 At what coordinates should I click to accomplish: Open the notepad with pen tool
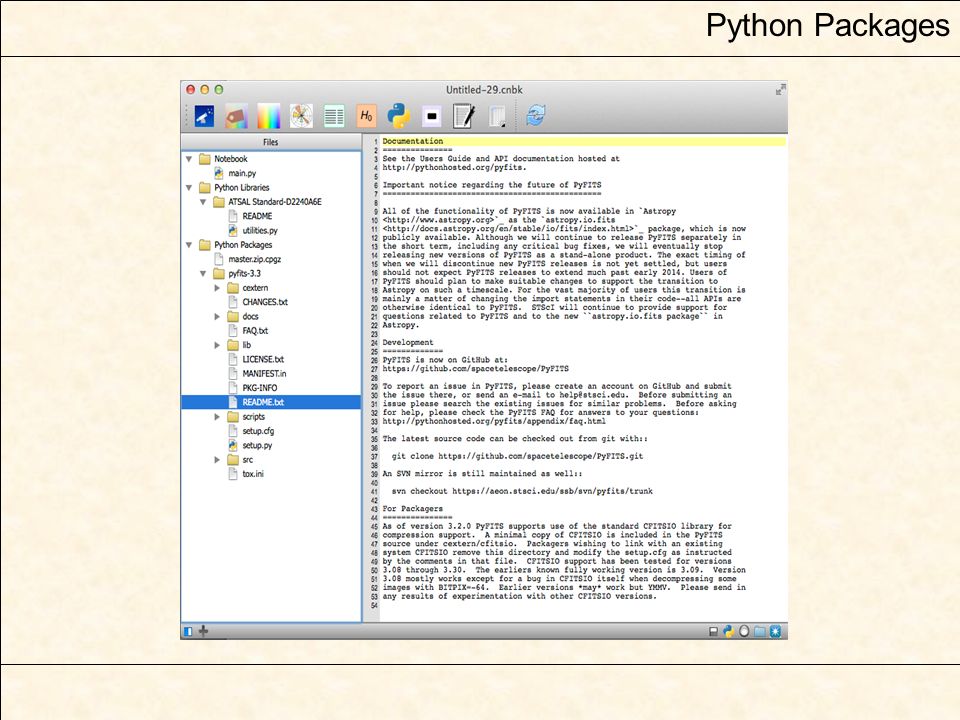464,116
